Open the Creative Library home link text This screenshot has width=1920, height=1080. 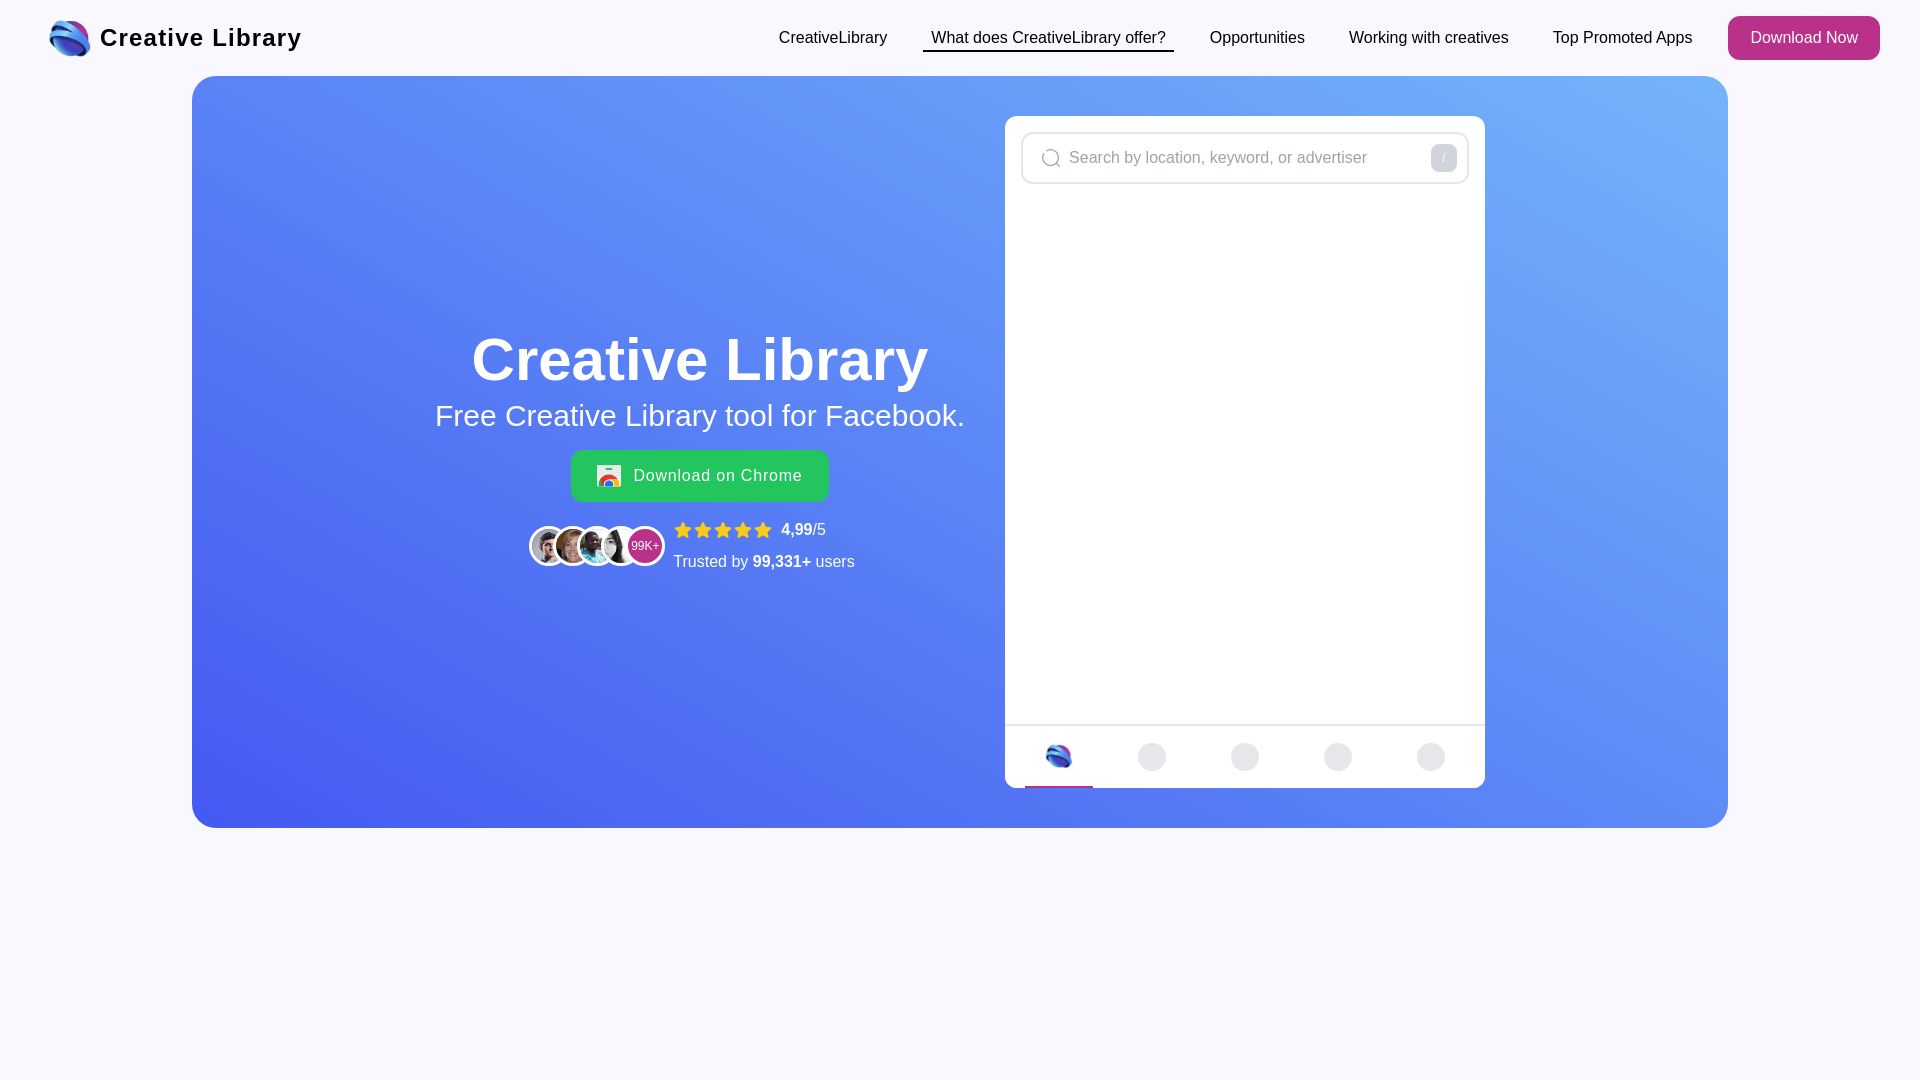pyautogui.click(x=200, y=38)
